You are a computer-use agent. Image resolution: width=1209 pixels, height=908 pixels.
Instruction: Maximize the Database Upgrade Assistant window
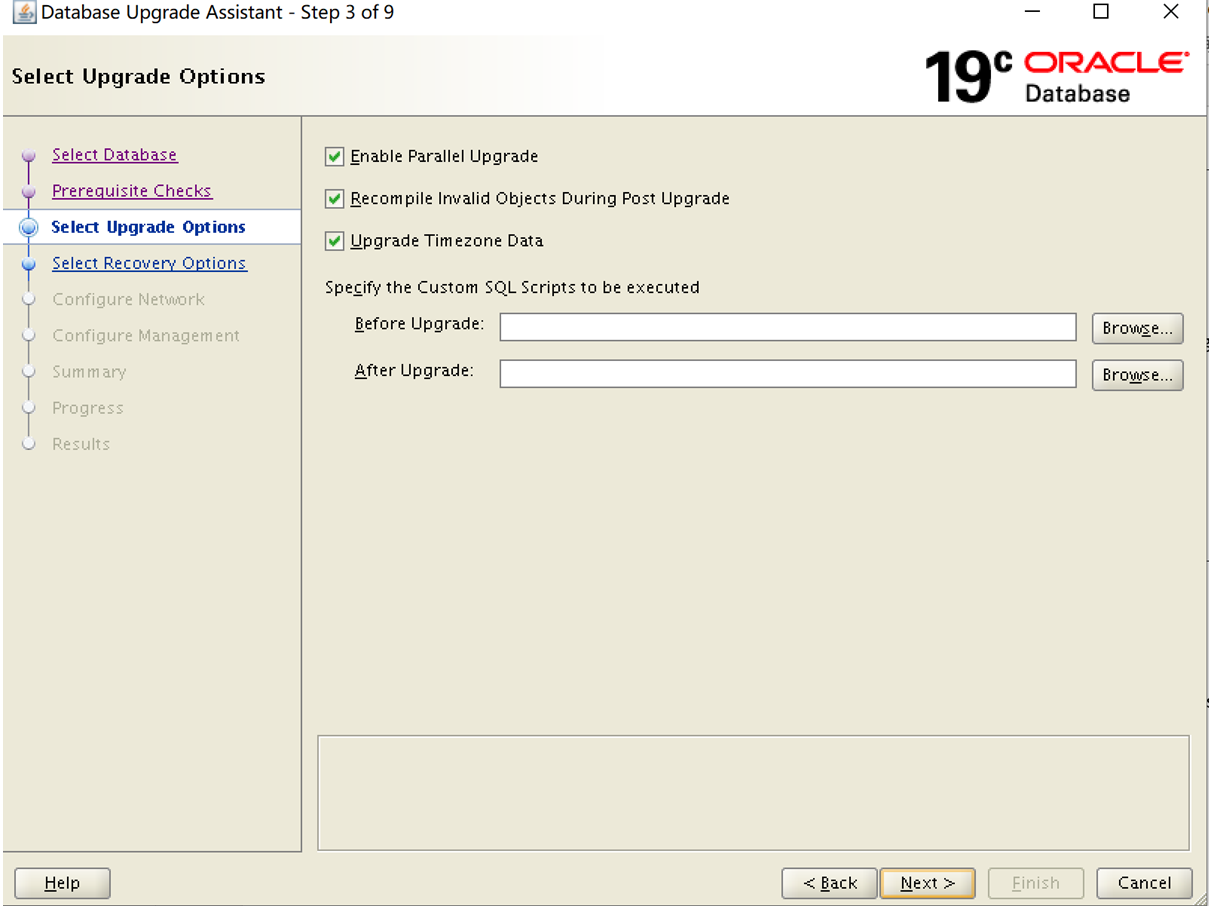(1101, 13)
